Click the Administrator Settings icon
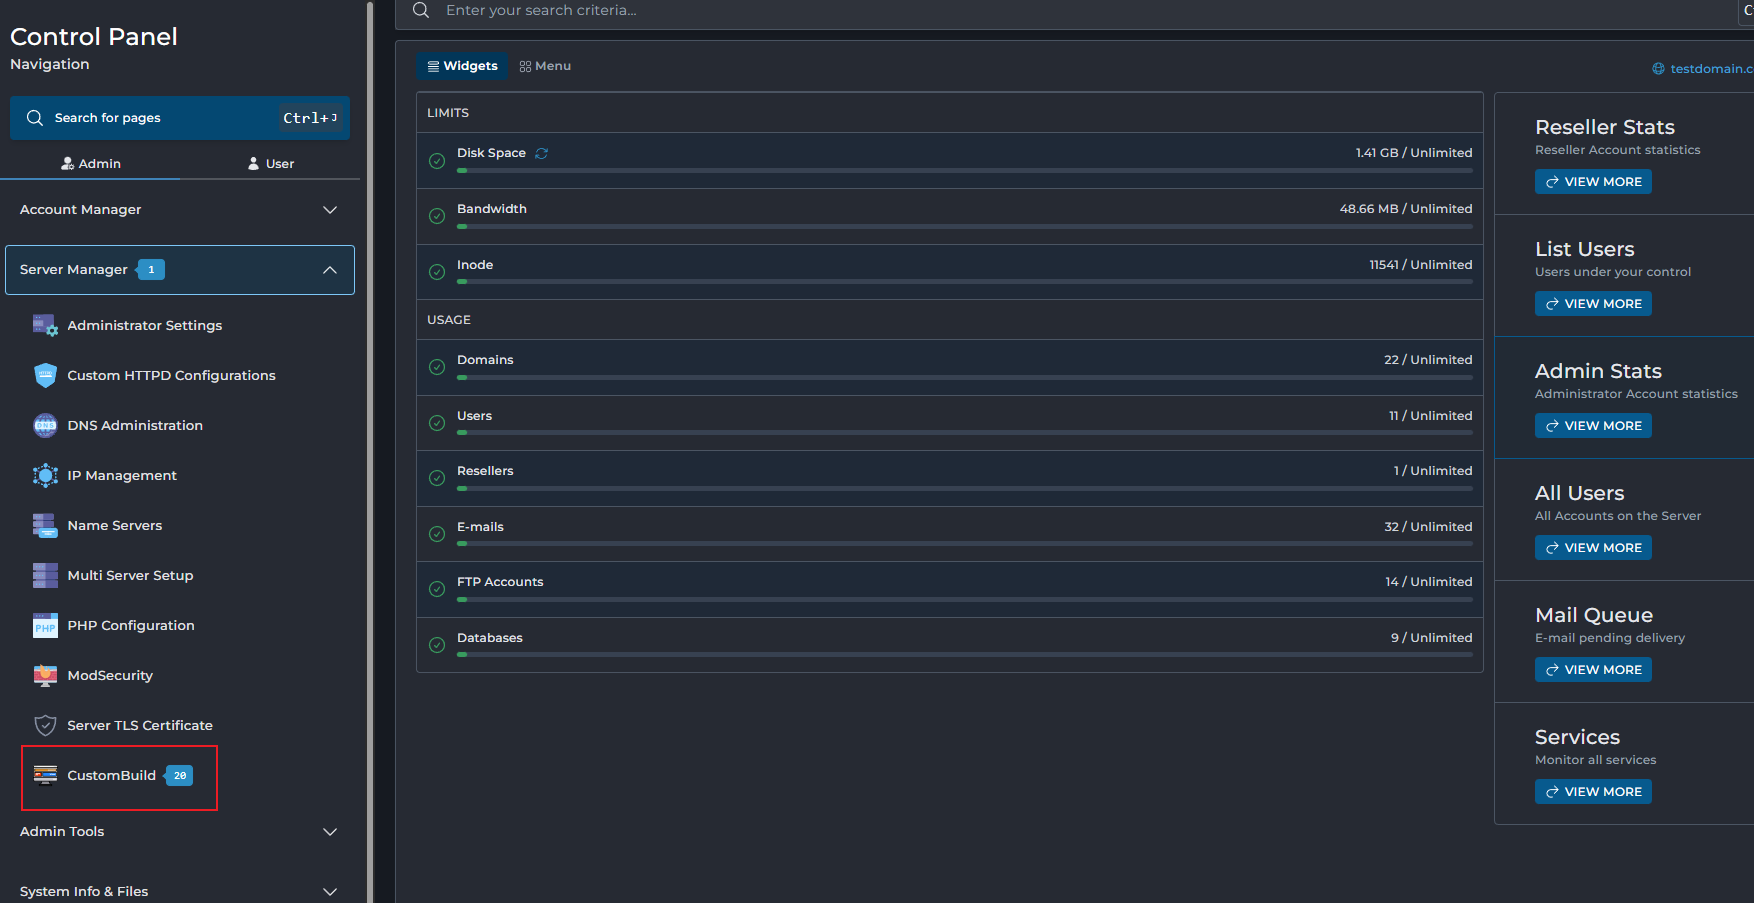This screenshot has height=903, width=1754. 45,325
